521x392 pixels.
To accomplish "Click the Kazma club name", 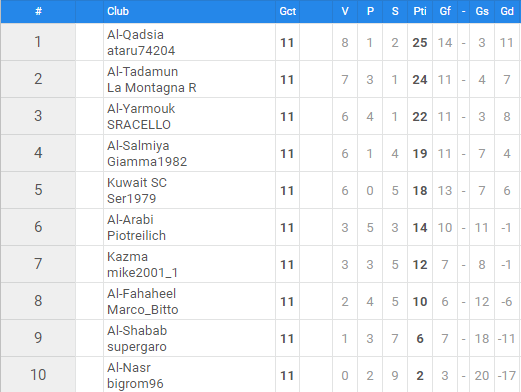I will 127,257.
